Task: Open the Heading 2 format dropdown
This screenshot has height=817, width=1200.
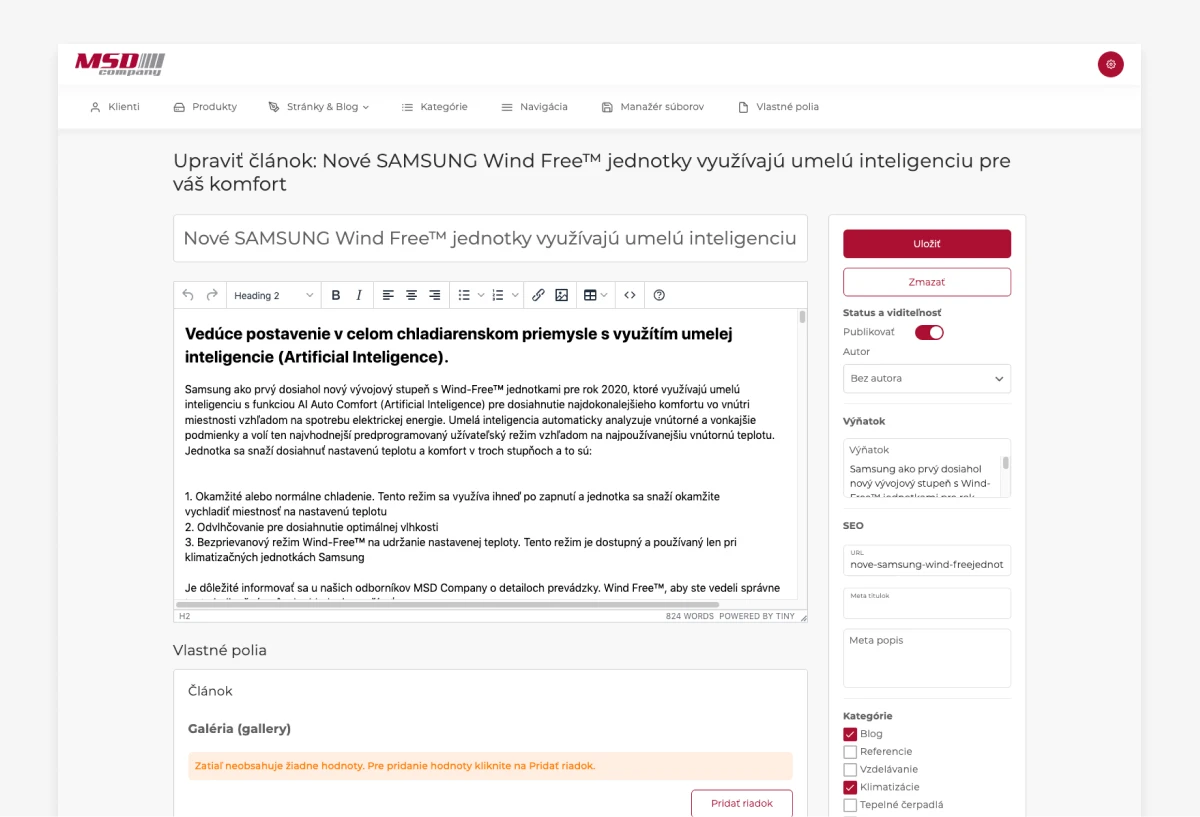Action: click(274, 295)
